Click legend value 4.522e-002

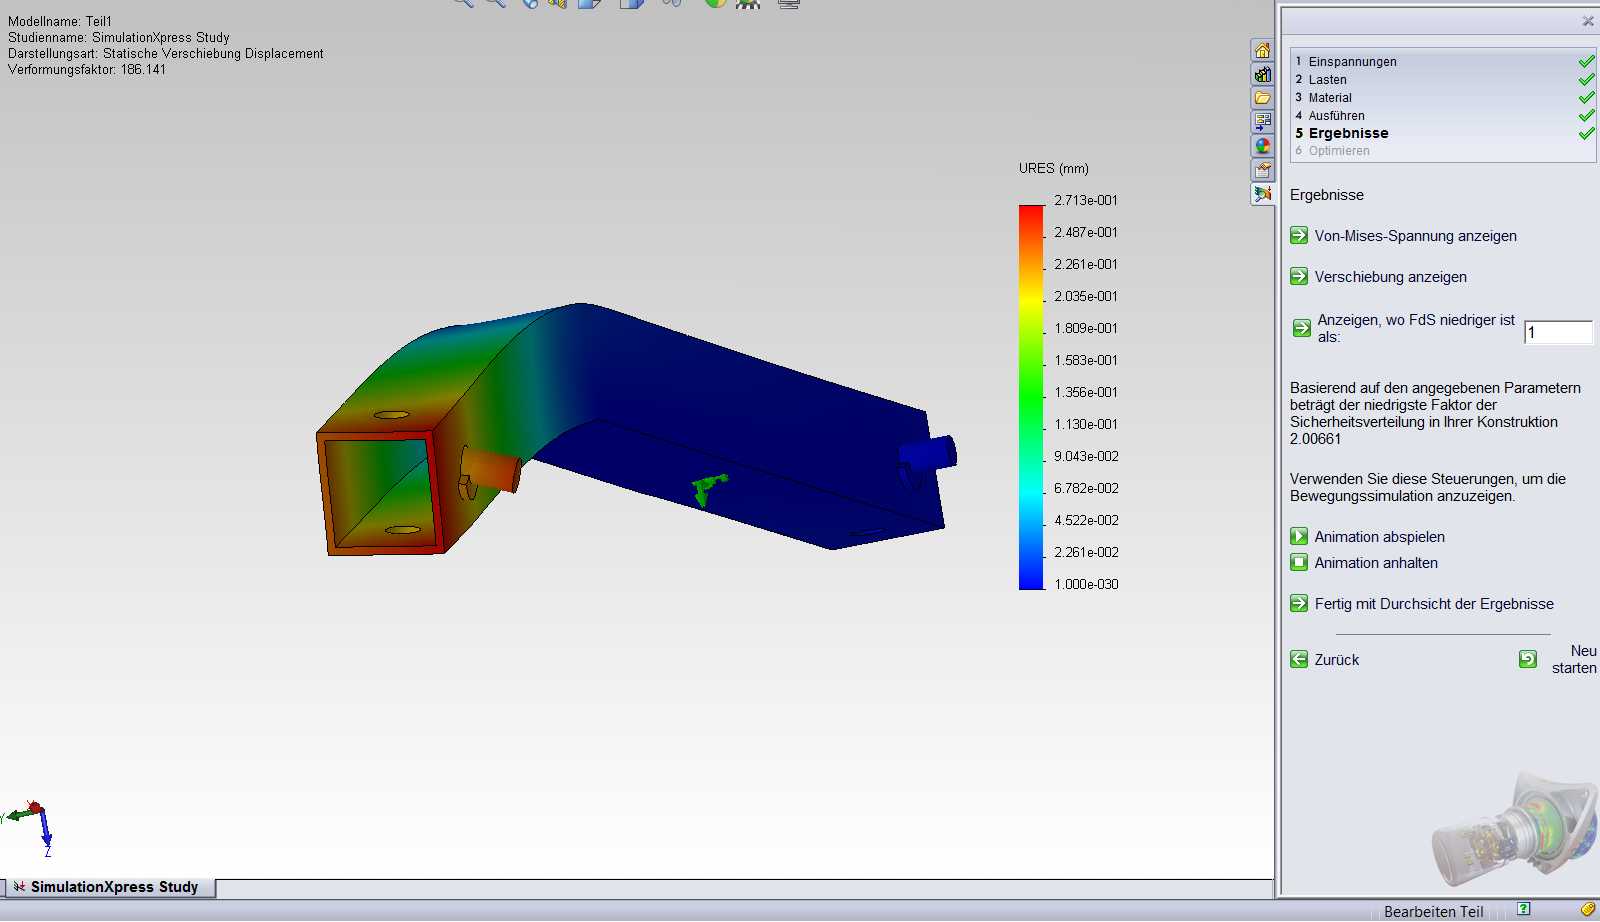(1086, 520)
